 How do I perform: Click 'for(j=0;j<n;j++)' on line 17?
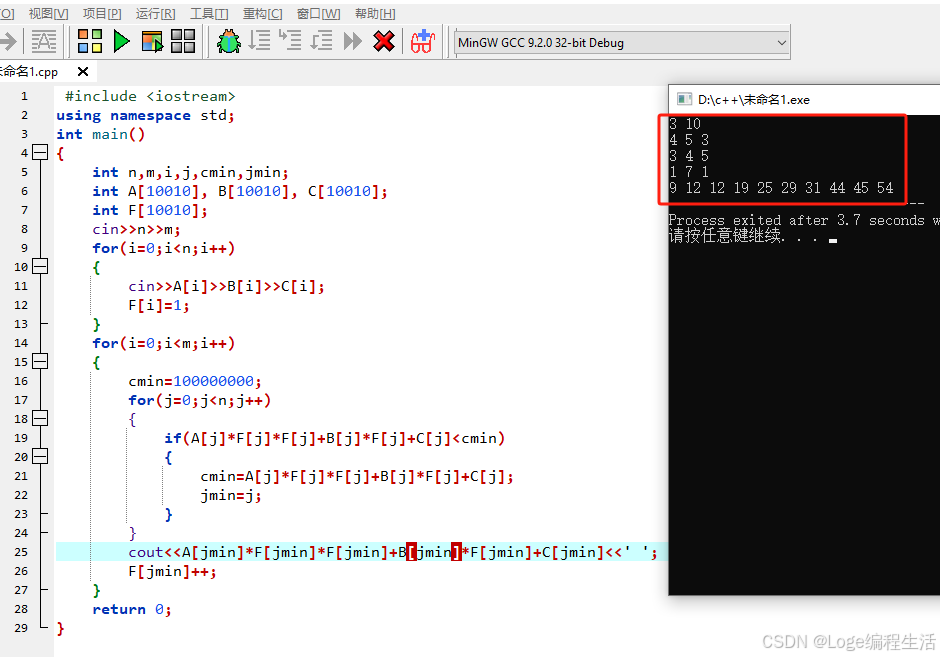click(200, 400)
